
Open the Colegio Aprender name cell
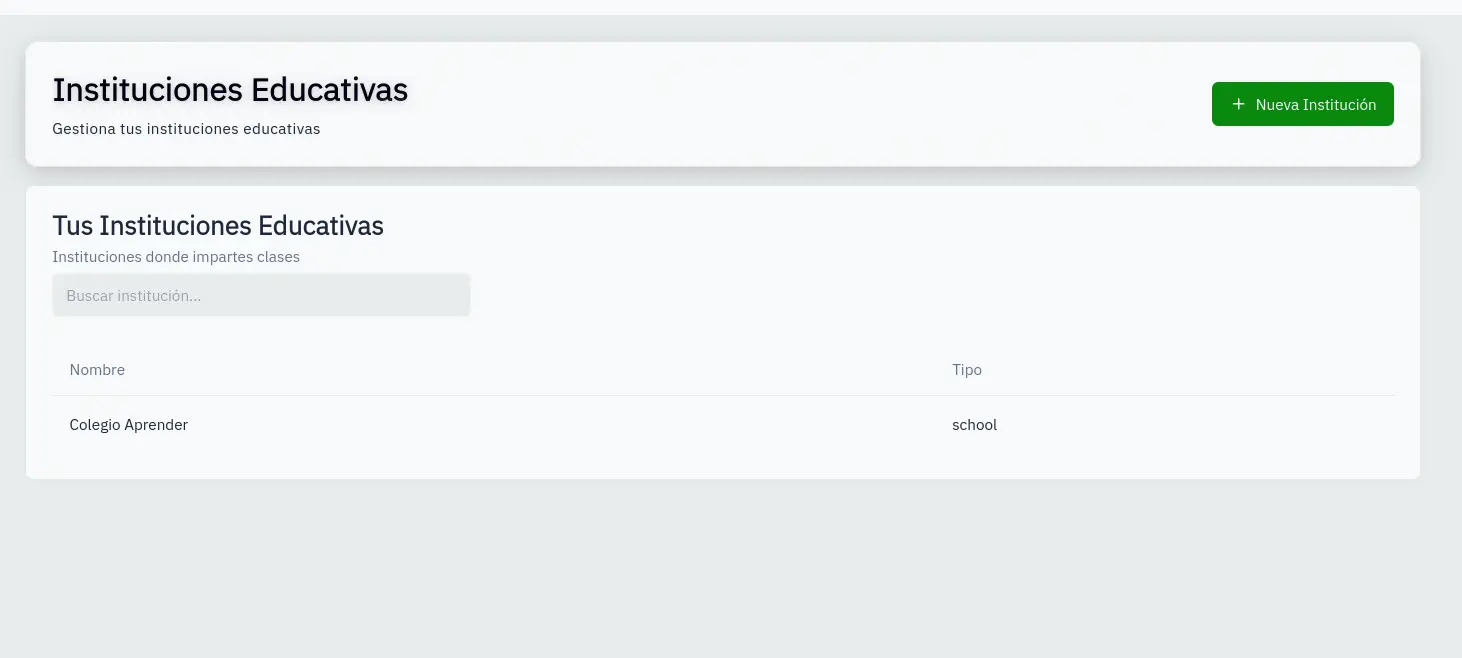(x=129, y=425)
